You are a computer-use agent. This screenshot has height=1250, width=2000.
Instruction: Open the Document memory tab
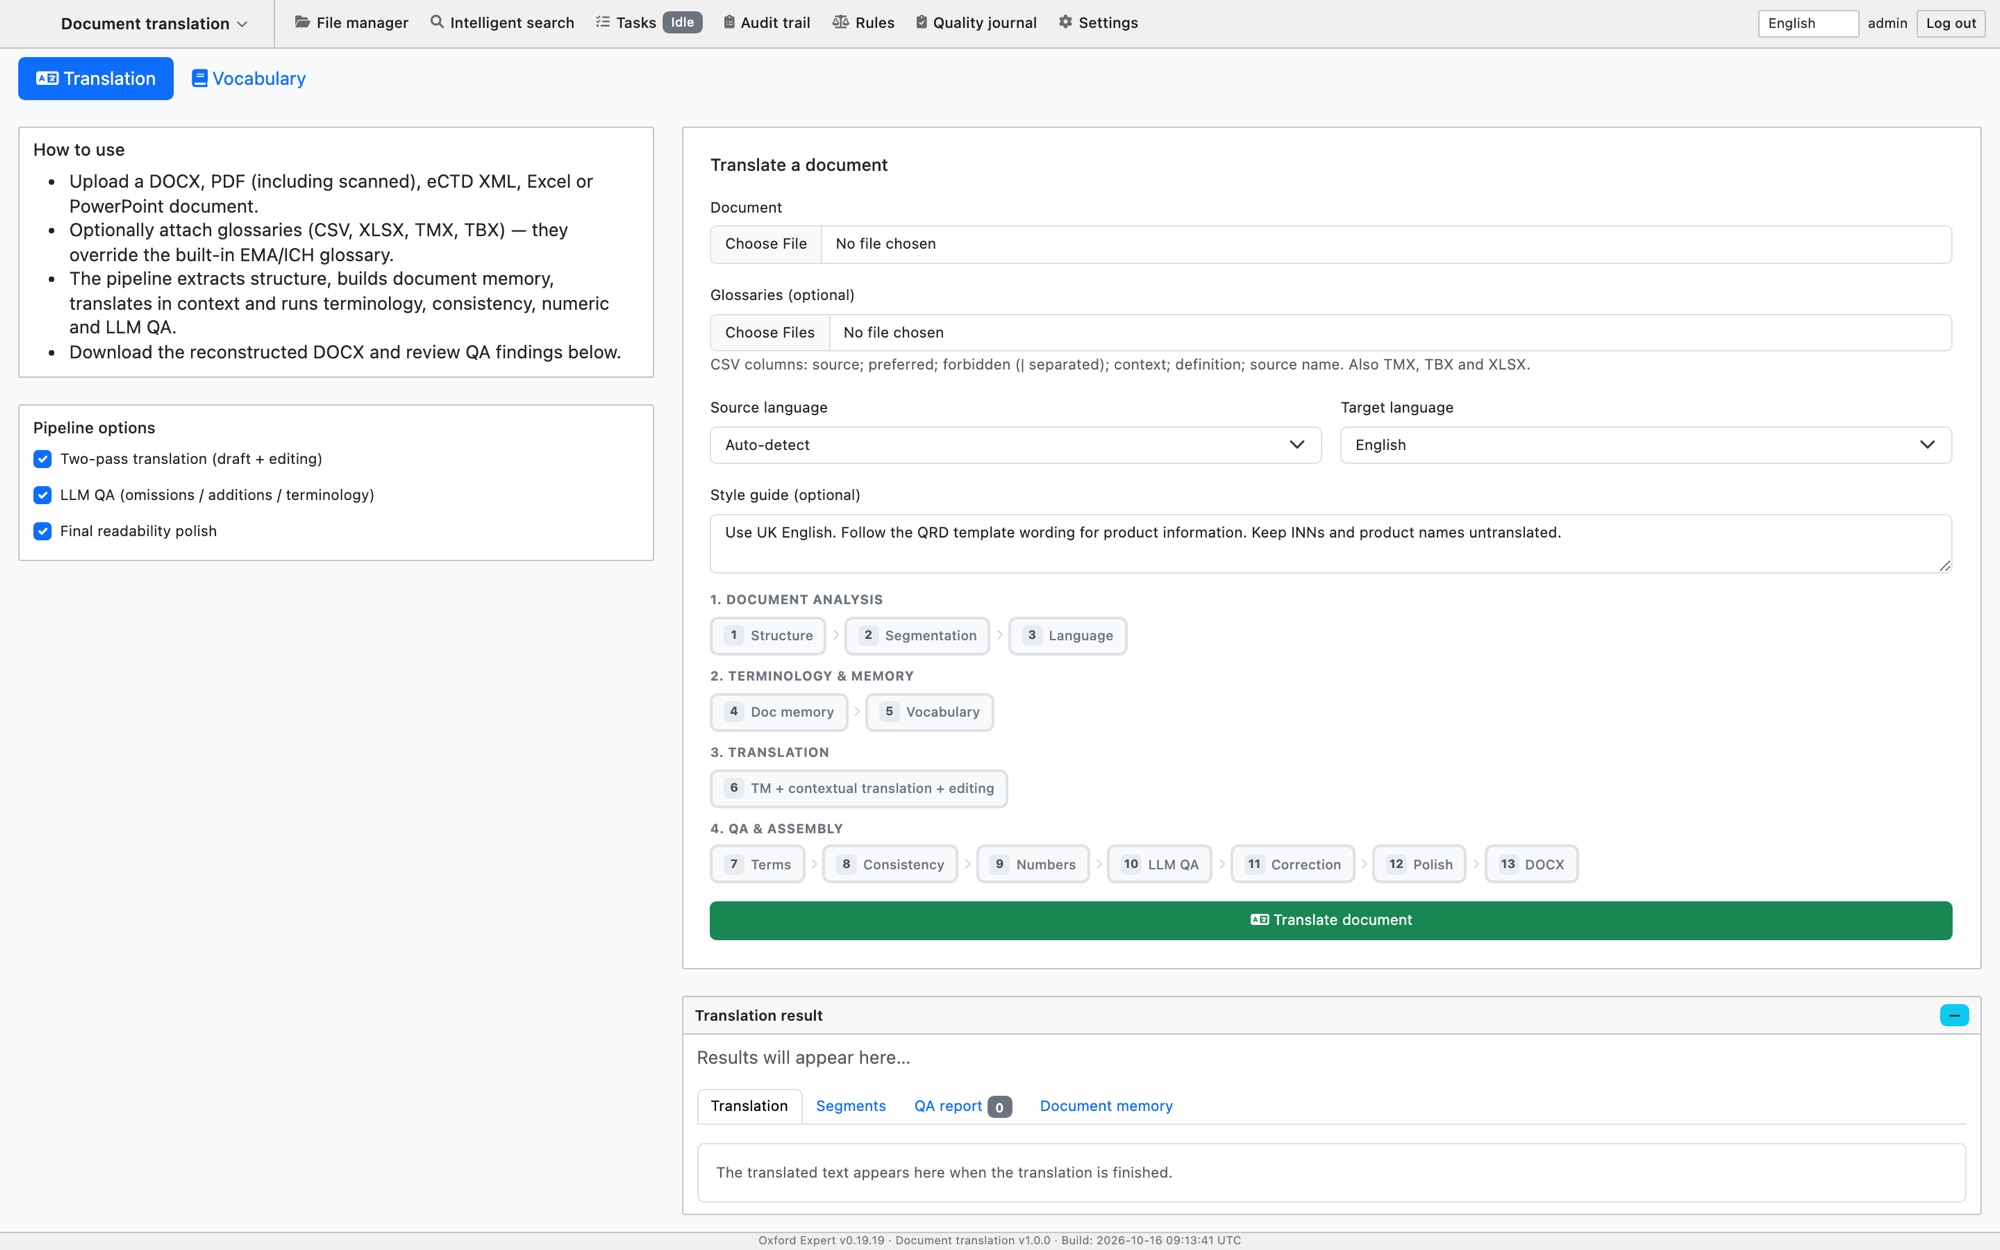1106,1106
